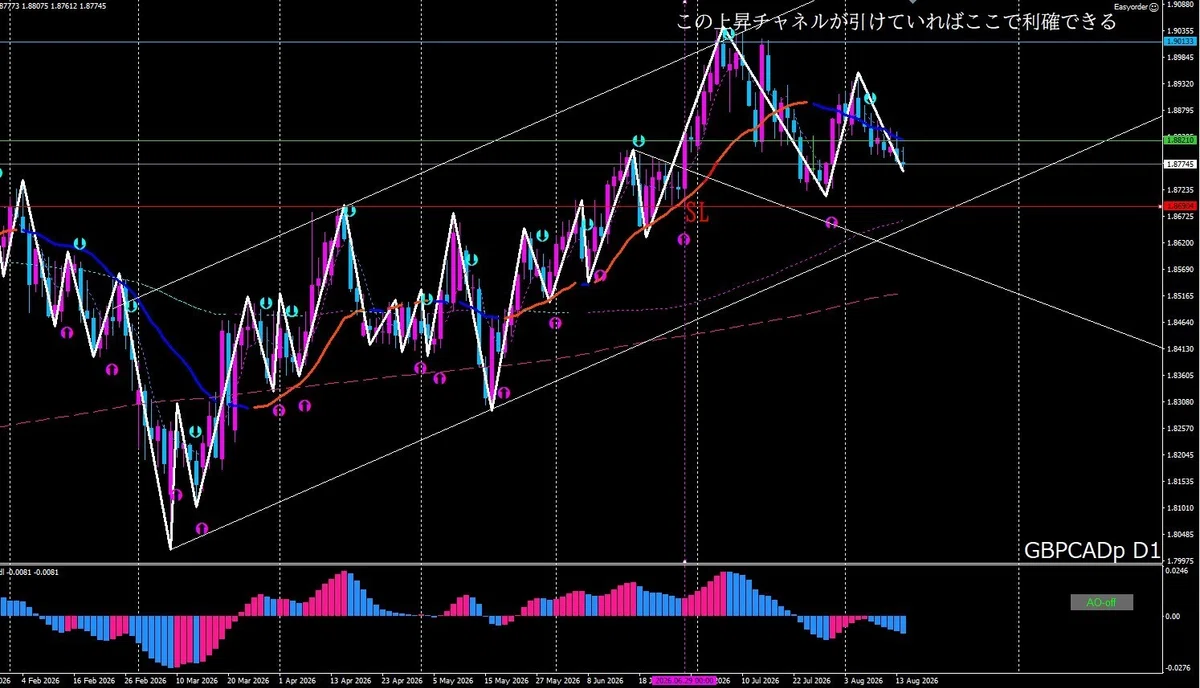Click the 8 Jun 2026 date label
Image resolution: width=1200 pixels, height=688 pixels.
coord(606,681)
